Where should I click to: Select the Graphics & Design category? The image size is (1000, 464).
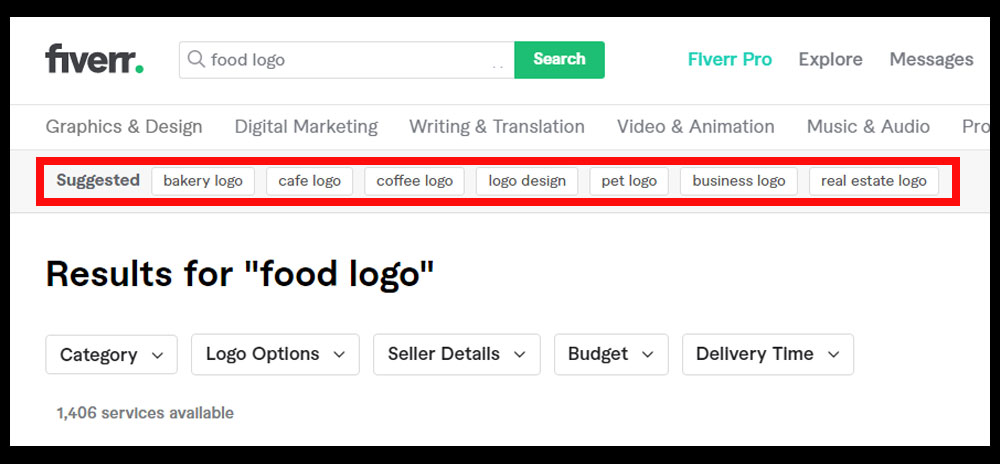coord(124,127)
